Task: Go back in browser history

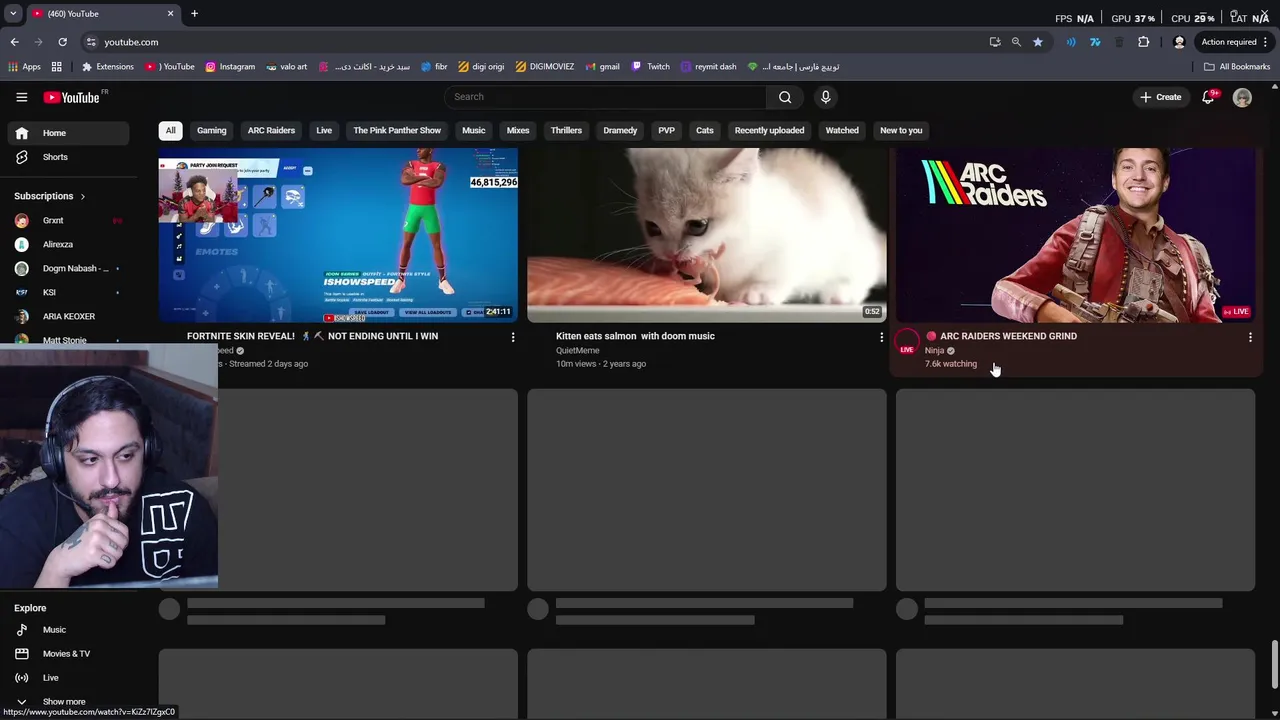Action: (14, 42)
